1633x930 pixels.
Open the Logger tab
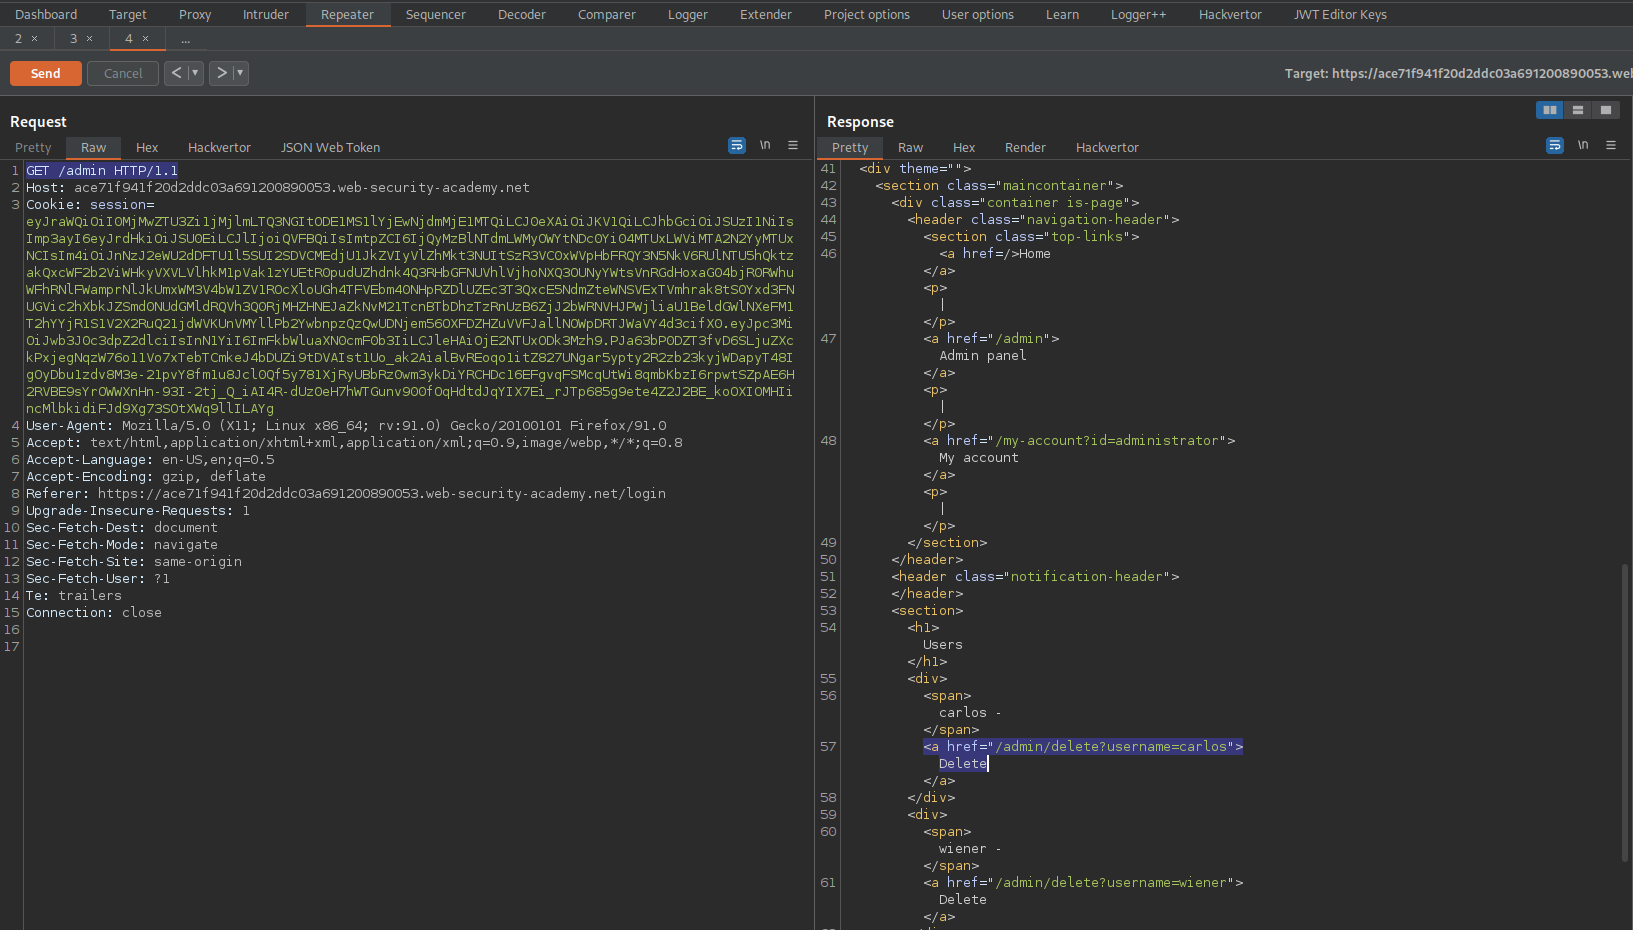(x=687, y=14)
